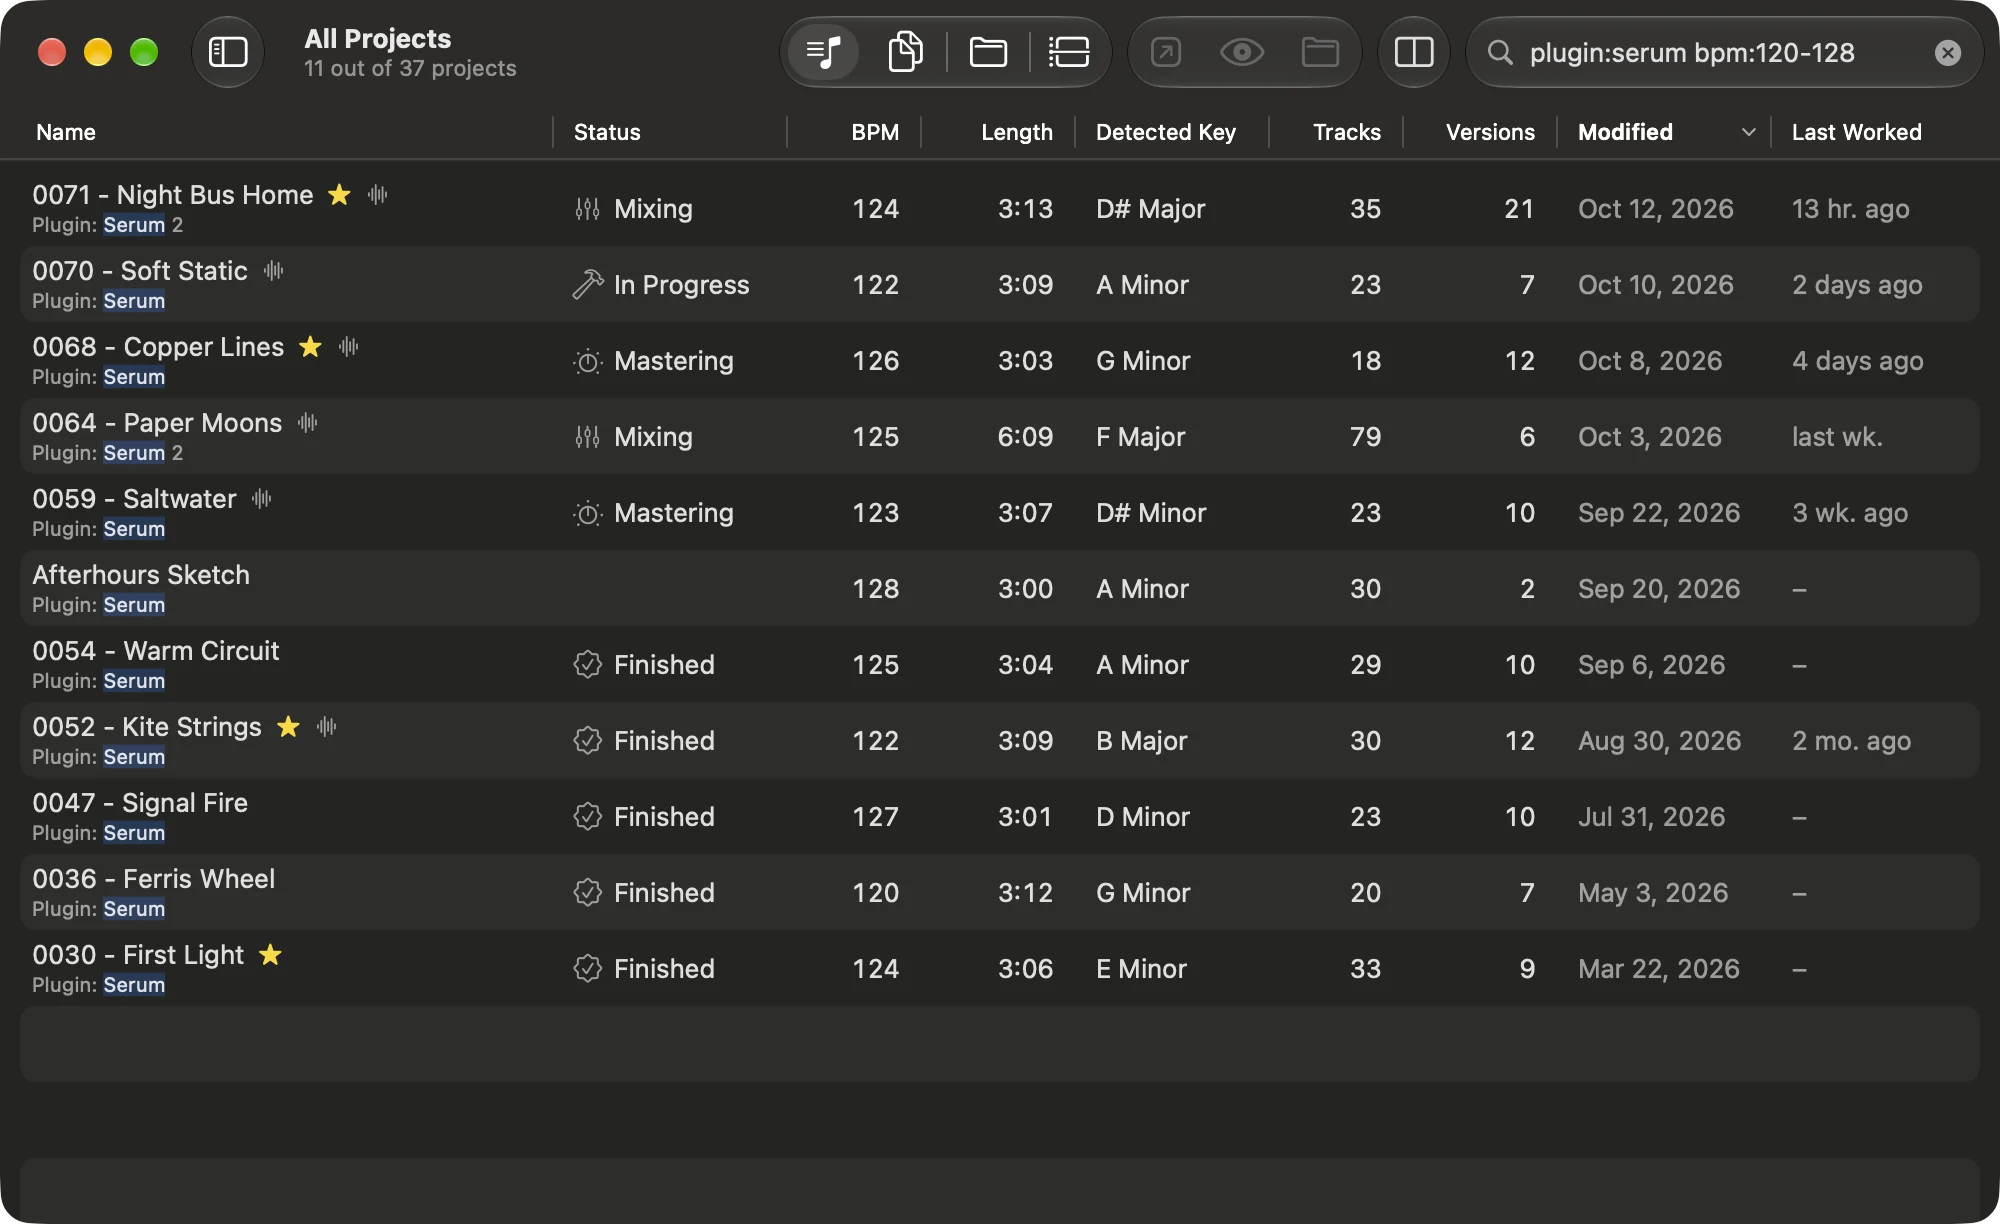Toggle the eye preview button

[x=1242, y=52]
